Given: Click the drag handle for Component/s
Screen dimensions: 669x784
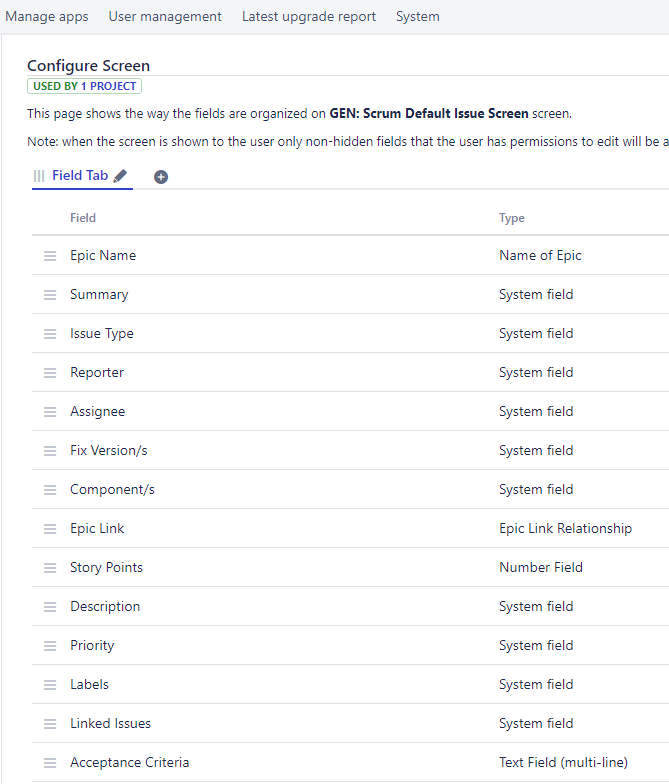Looking at the screenshot, I should (x=50, y=490).
